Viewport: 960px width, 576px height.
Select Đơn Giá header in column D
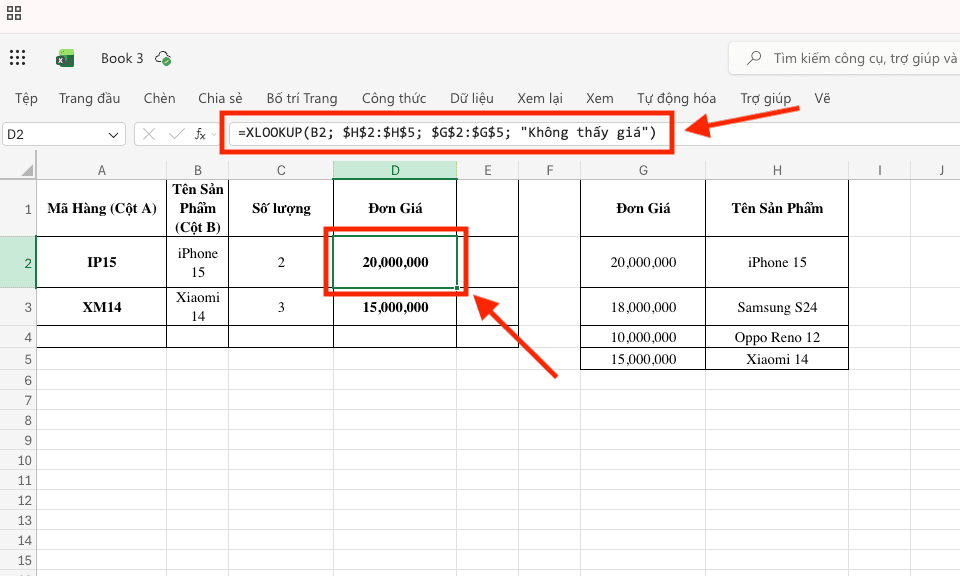[395, 208]
